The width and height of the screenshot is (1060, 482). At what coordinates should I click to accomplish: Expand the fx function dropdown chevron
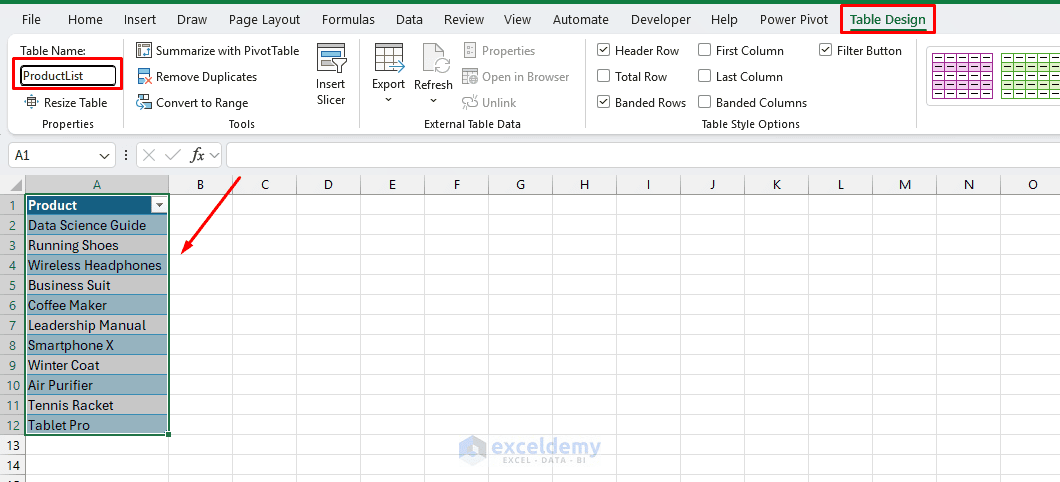[x=215, y=155]
